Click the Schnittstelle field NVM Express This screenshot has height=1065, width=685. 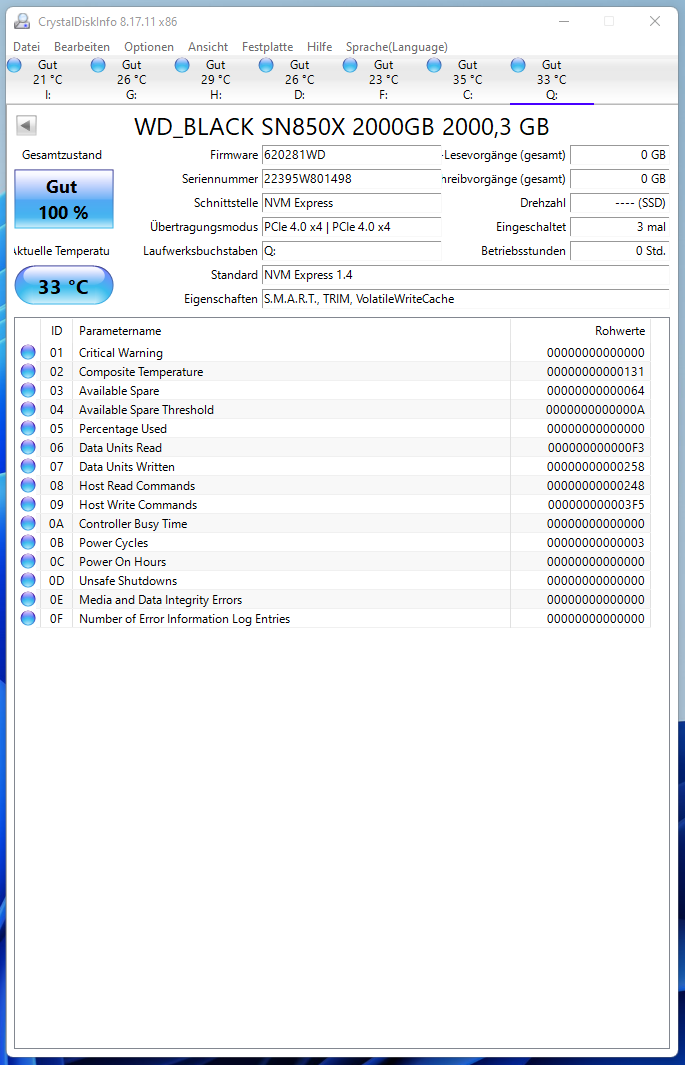[351, 203]
